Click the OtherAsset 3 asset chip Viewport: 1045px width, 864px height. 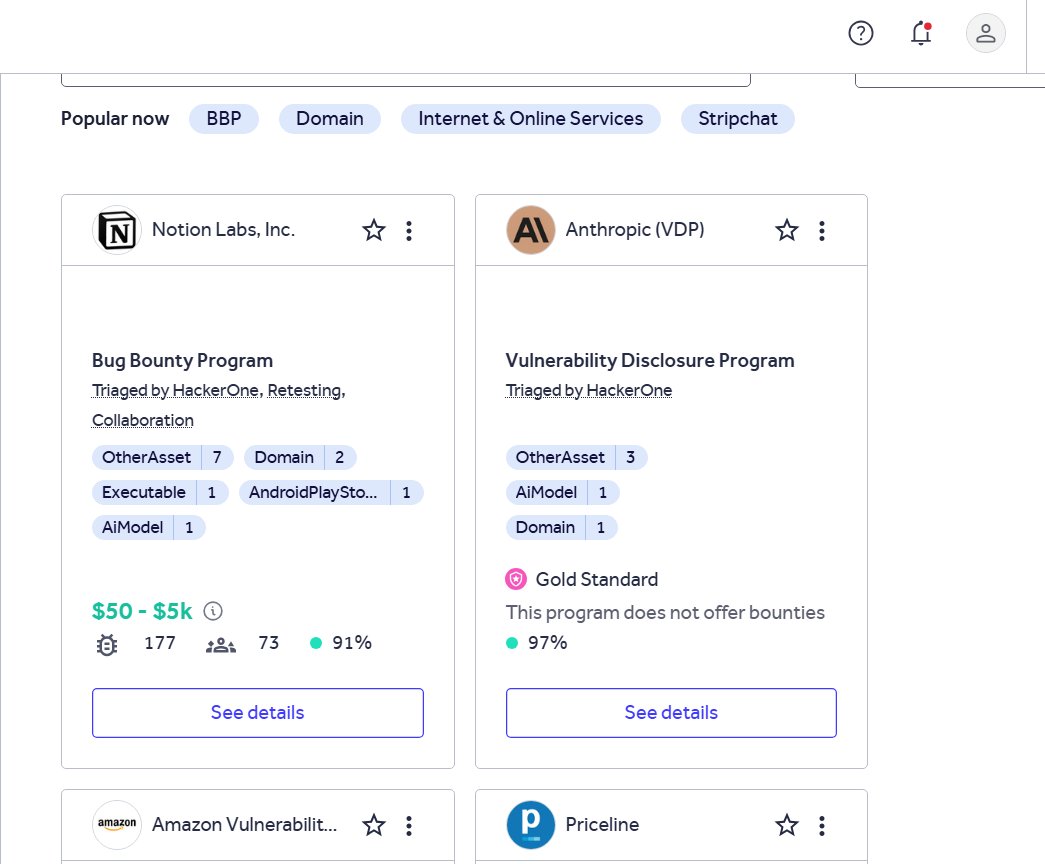576,457
